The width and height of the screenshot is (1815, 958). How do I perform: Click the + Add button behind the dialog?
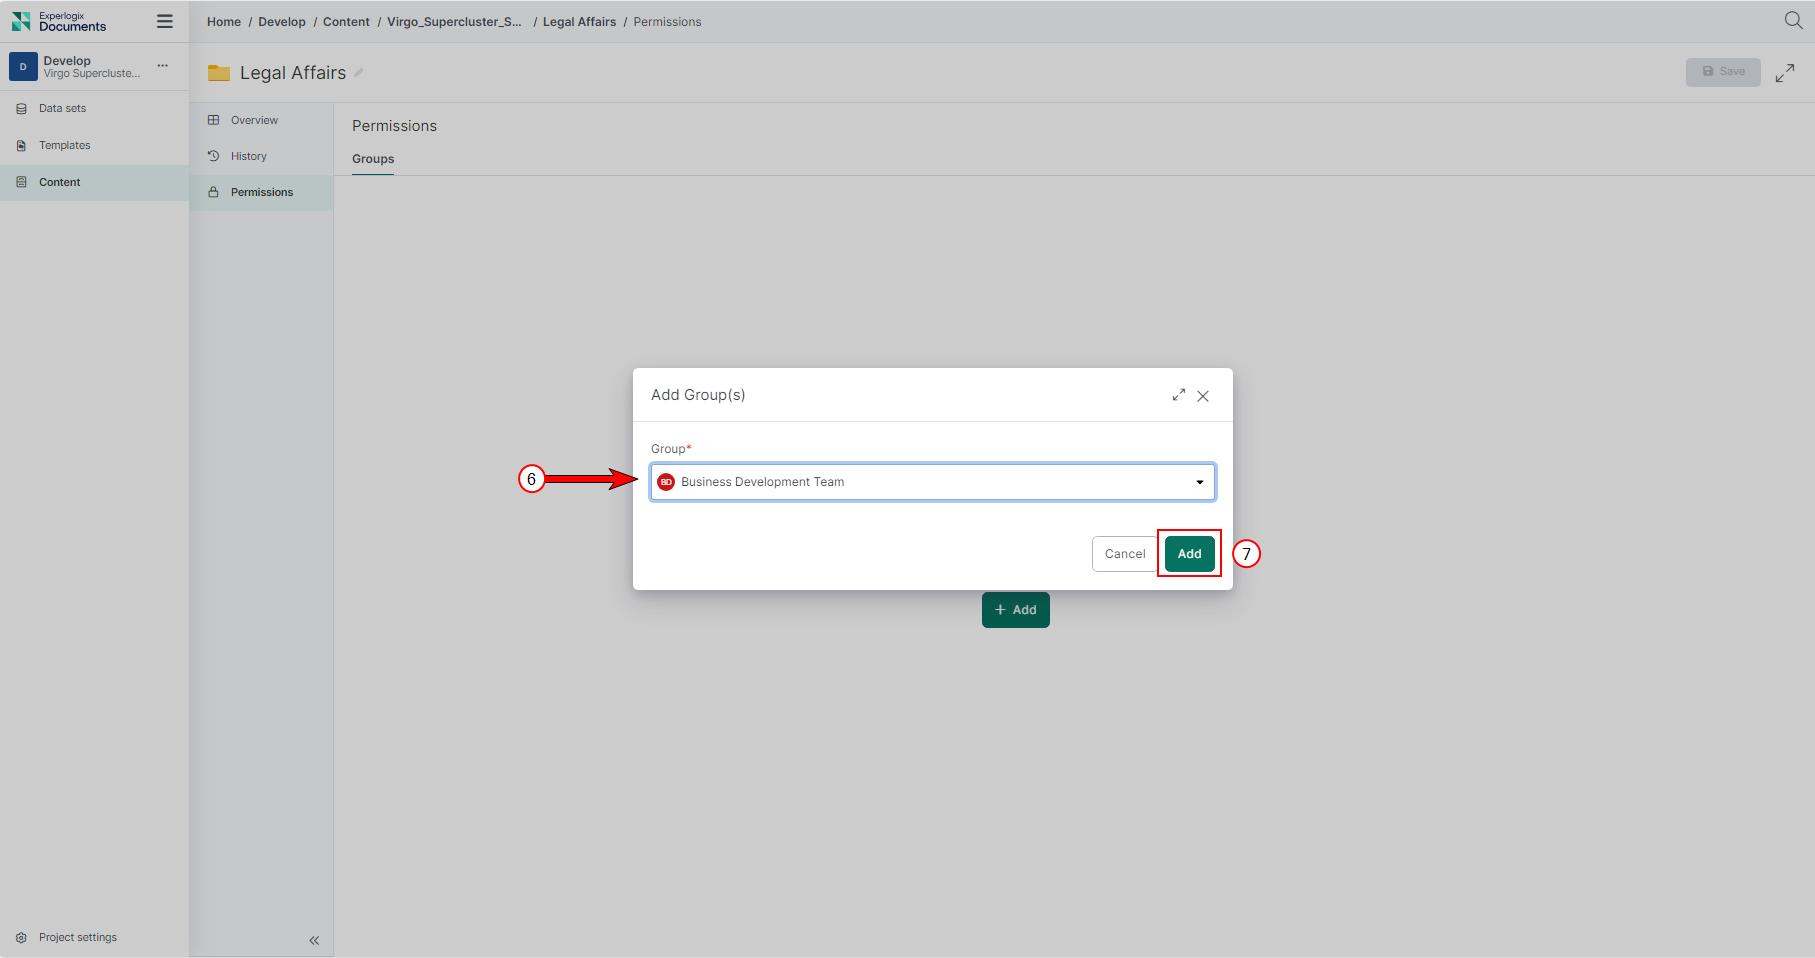tap(1016, 610)
